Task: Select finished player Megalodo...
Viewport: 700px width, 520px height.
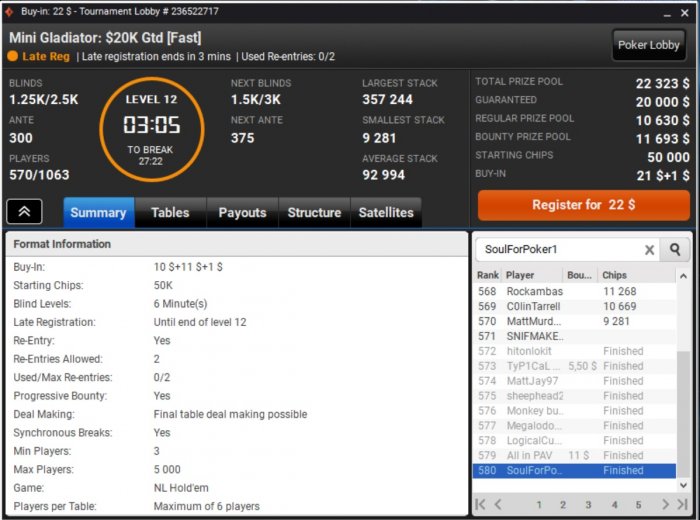Action: 575,425
